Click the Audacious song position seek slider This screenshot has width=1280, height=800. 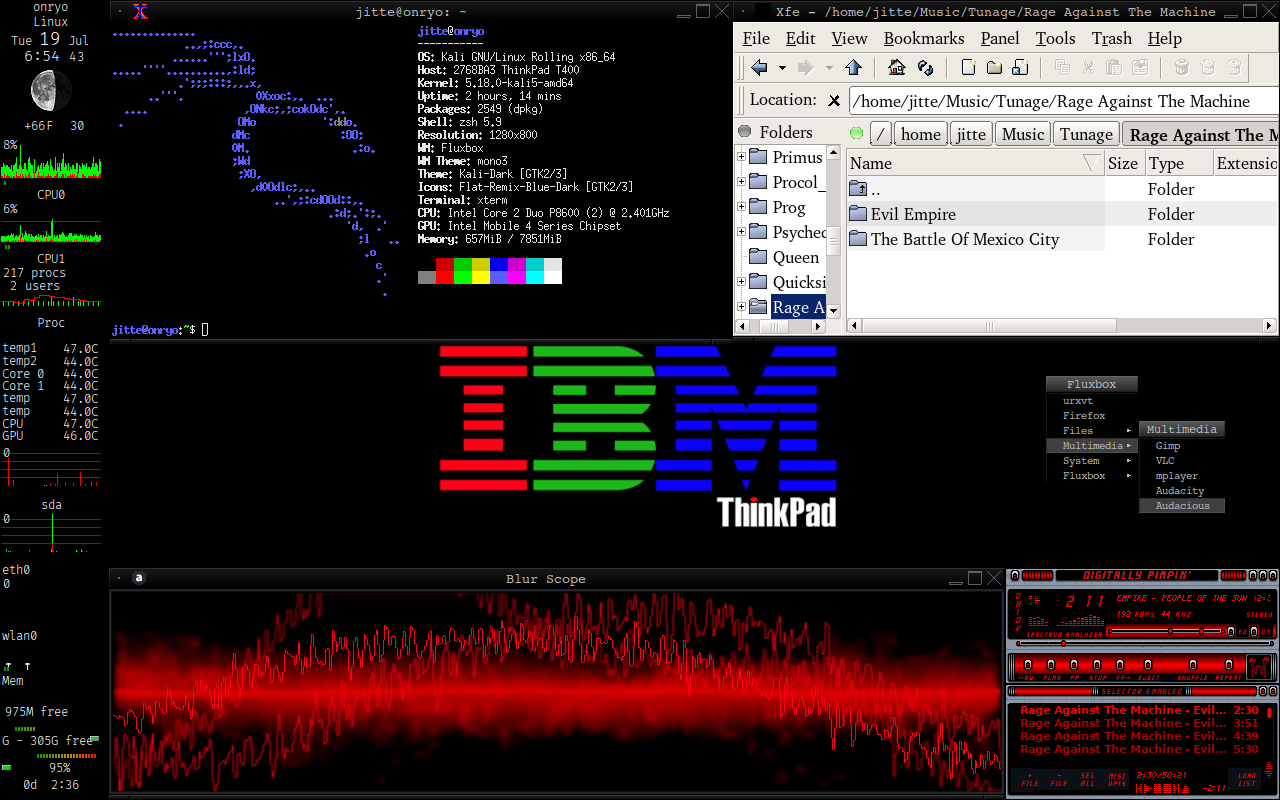pyautogui.click(x=1145, y=643)
